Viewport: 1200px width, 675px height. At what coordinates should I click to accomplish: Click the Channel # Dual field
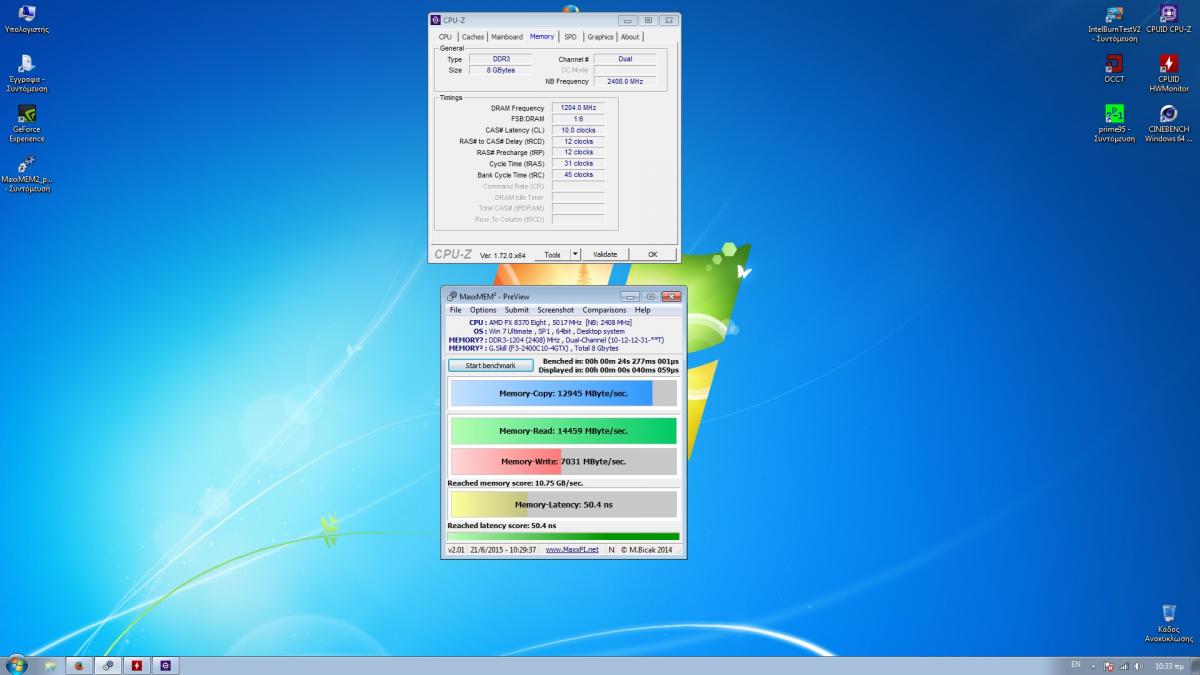[625, 59]
